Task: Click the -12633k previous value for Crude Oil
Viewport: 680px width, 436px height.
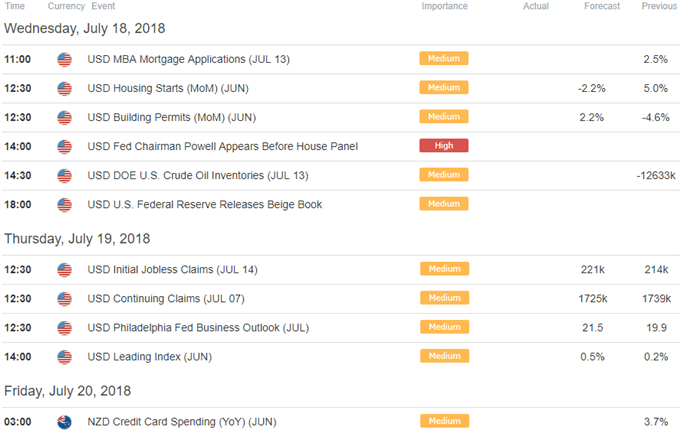Action: point(656,176)
